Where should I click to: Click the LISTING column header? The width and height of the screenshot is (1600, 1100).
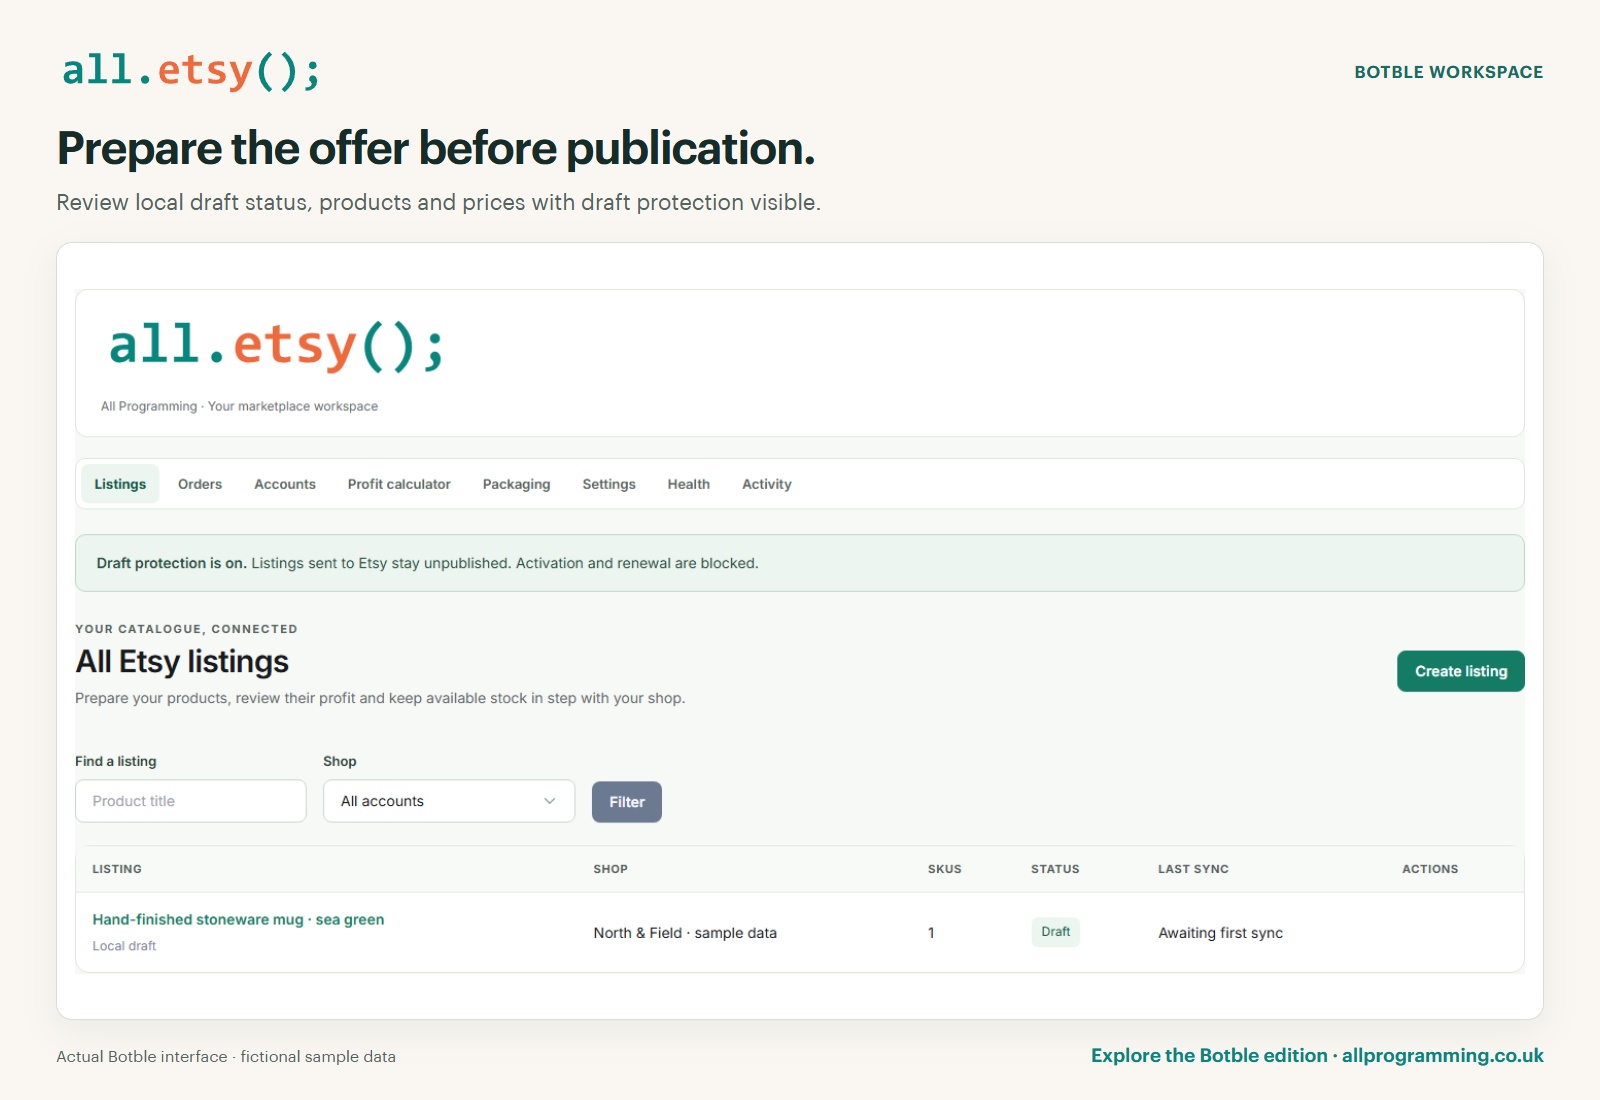tap(117, 869)
